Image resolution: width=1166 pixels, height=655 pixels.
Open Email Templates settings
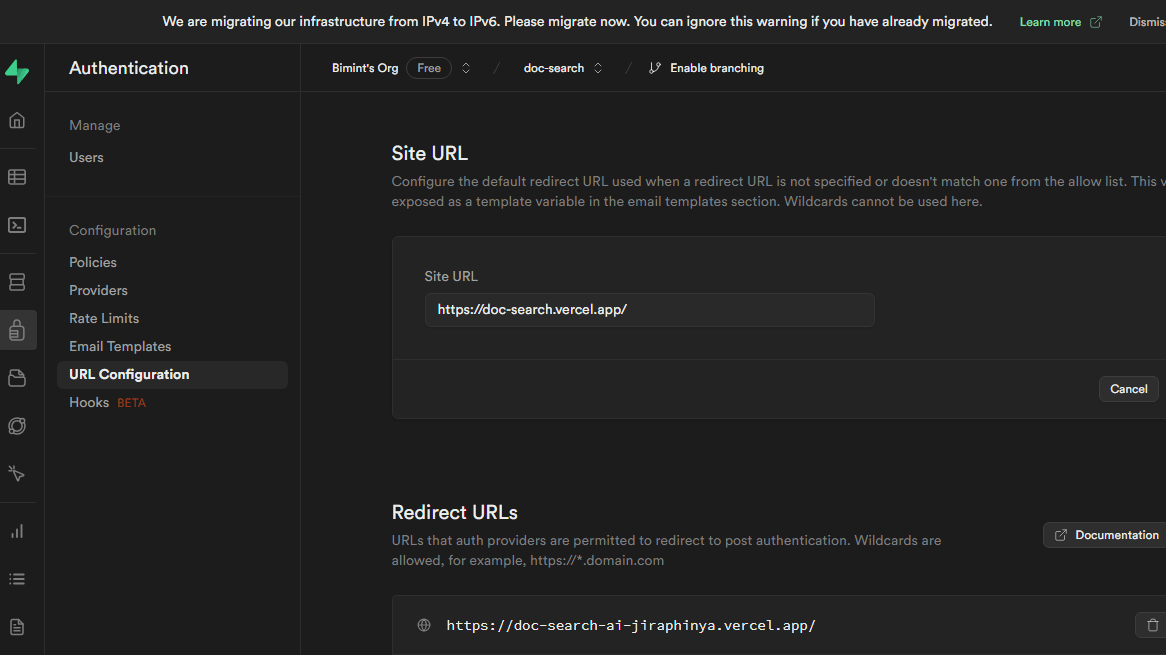pyautogui.click(x=120, y=346)
